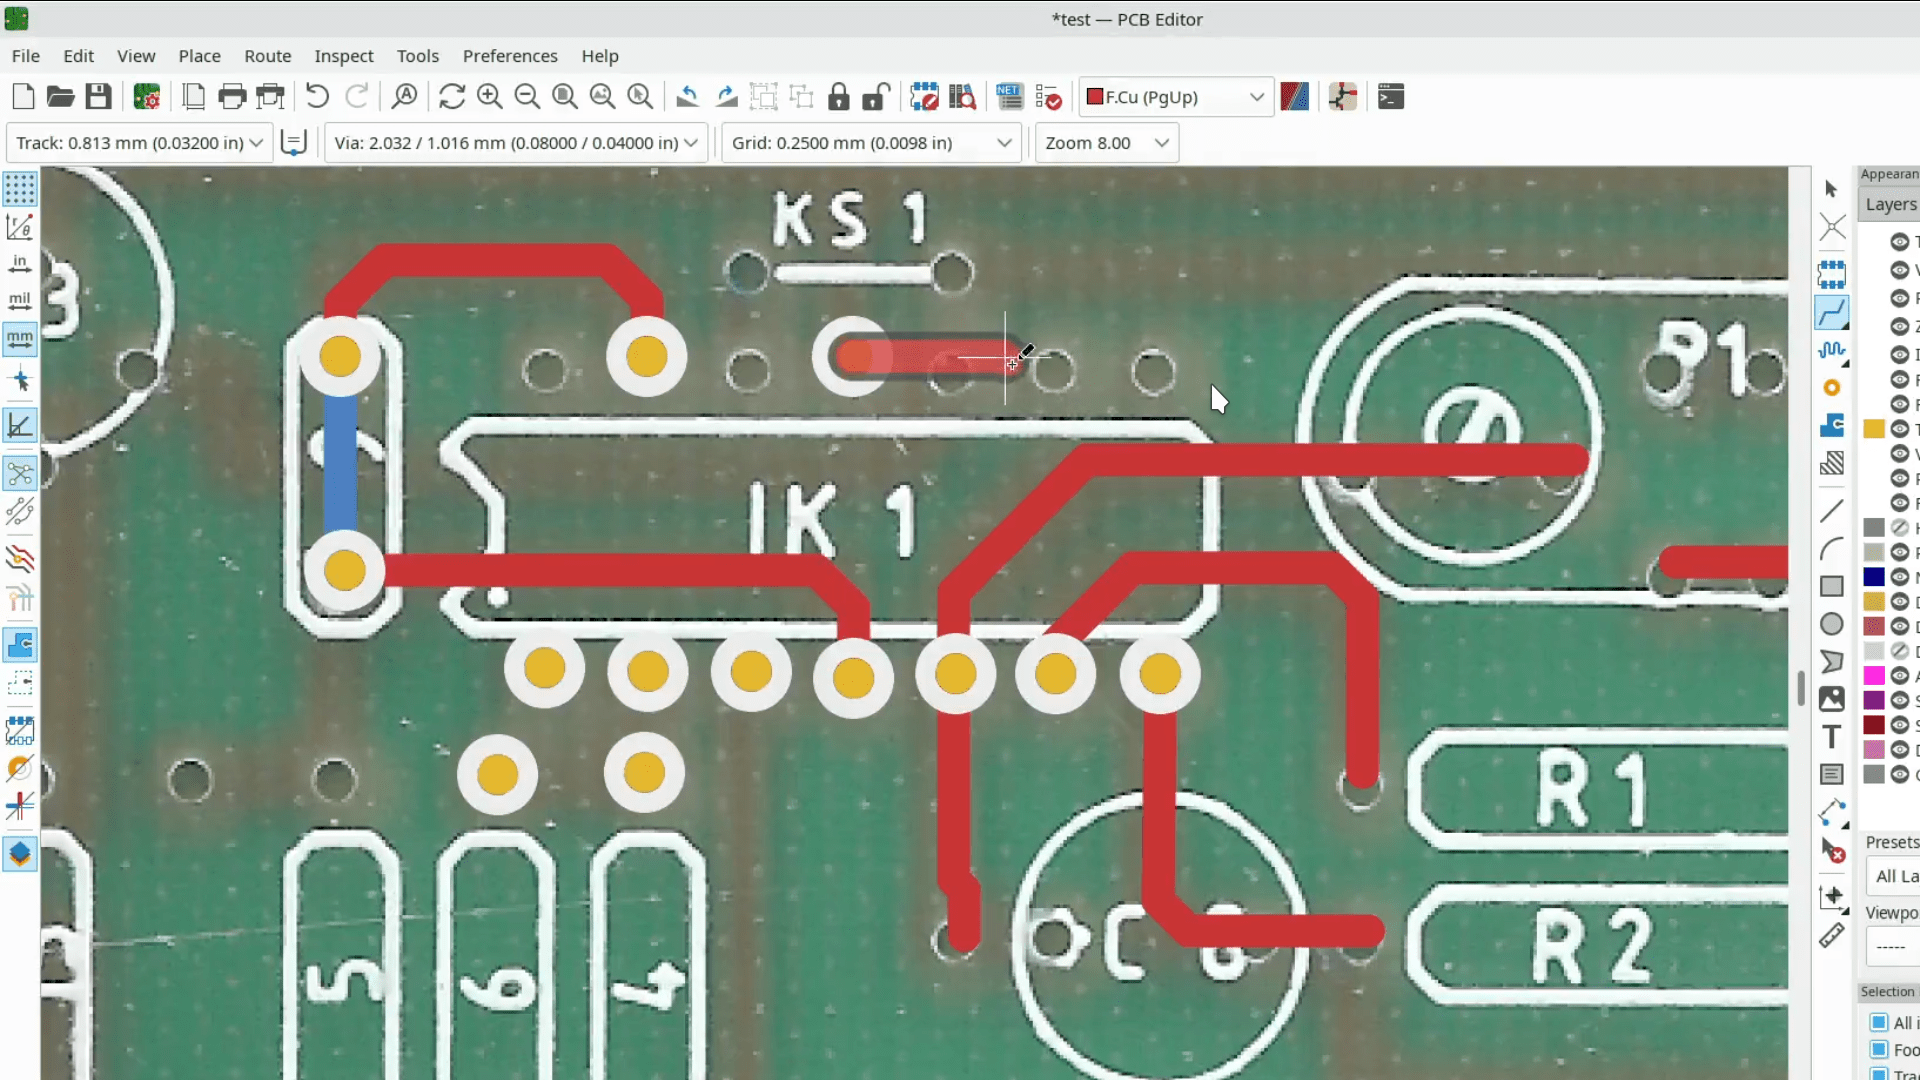This screenshot has width=1920, height=1080.
Task: Uncheck the Footprints selection filter
Action: (x=1878, y=1050)
